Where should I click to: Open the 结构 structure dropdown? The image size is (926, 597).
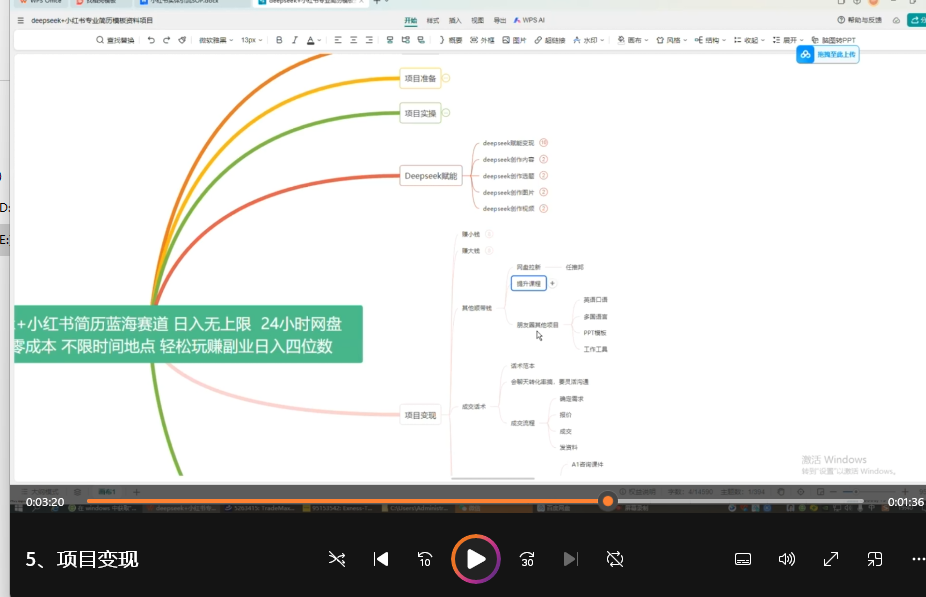710,40
